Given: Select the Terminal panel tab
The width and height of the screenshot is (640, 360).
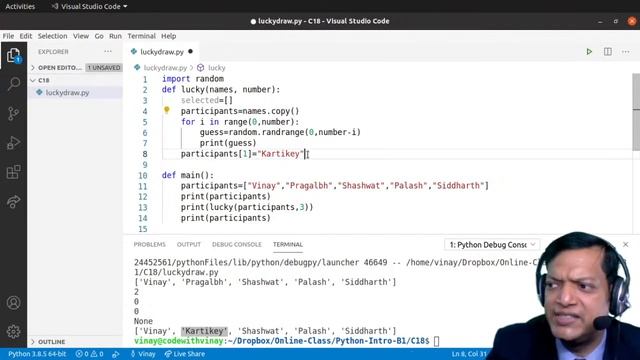Looking at the screenshot, I should [288, 244].
